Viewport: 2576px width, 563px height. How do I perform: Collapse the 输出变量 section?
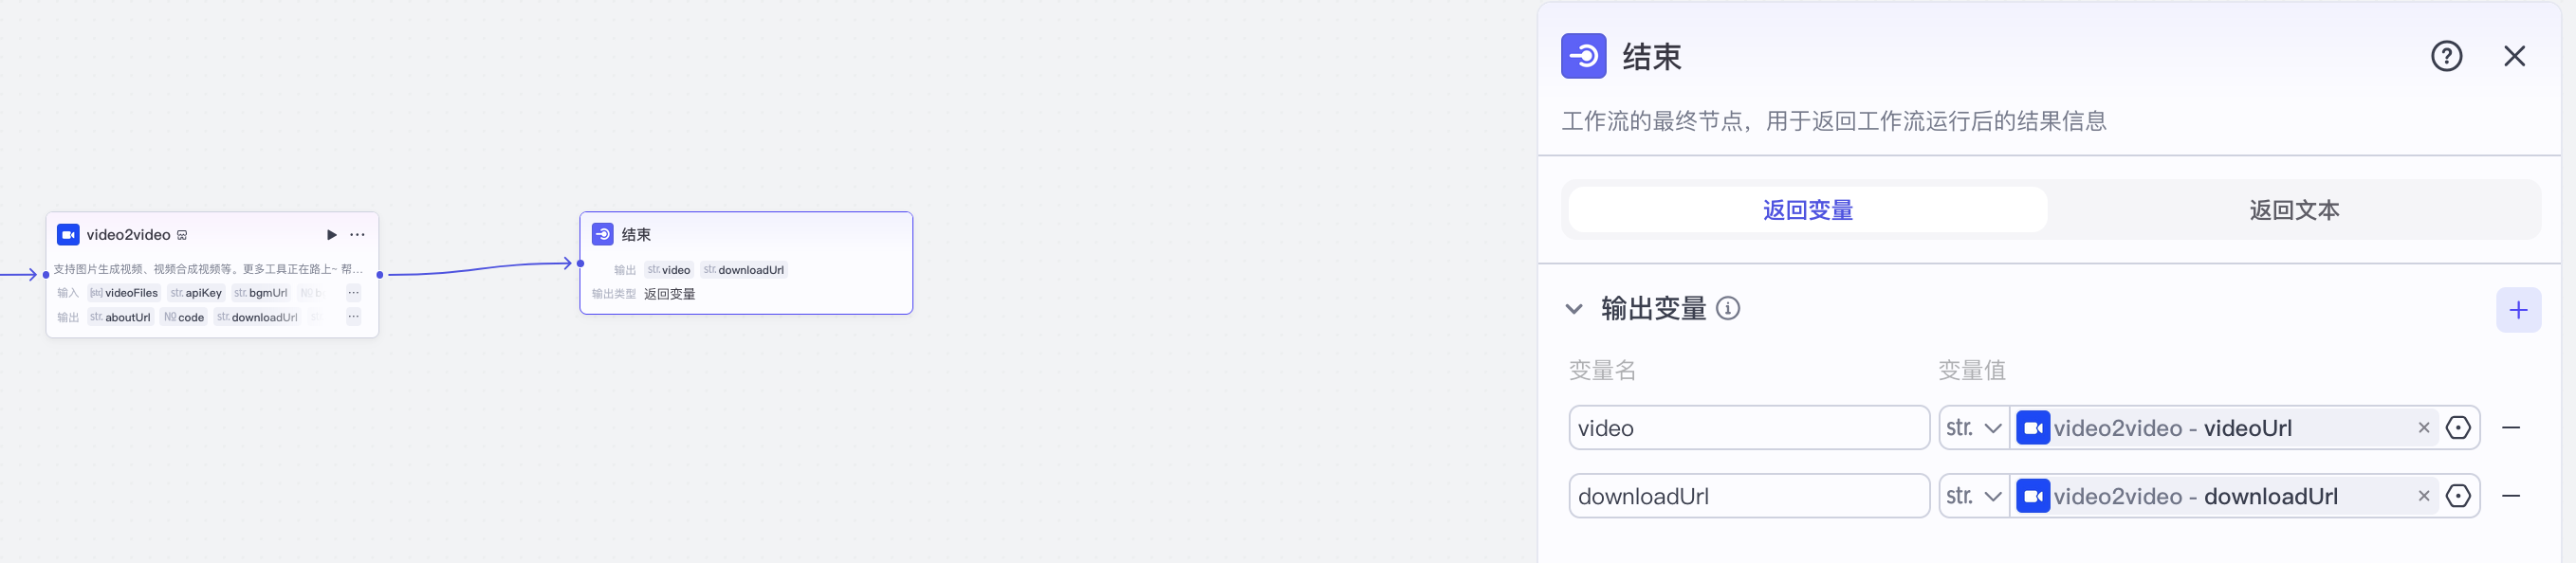click(x=1574, y=309)
